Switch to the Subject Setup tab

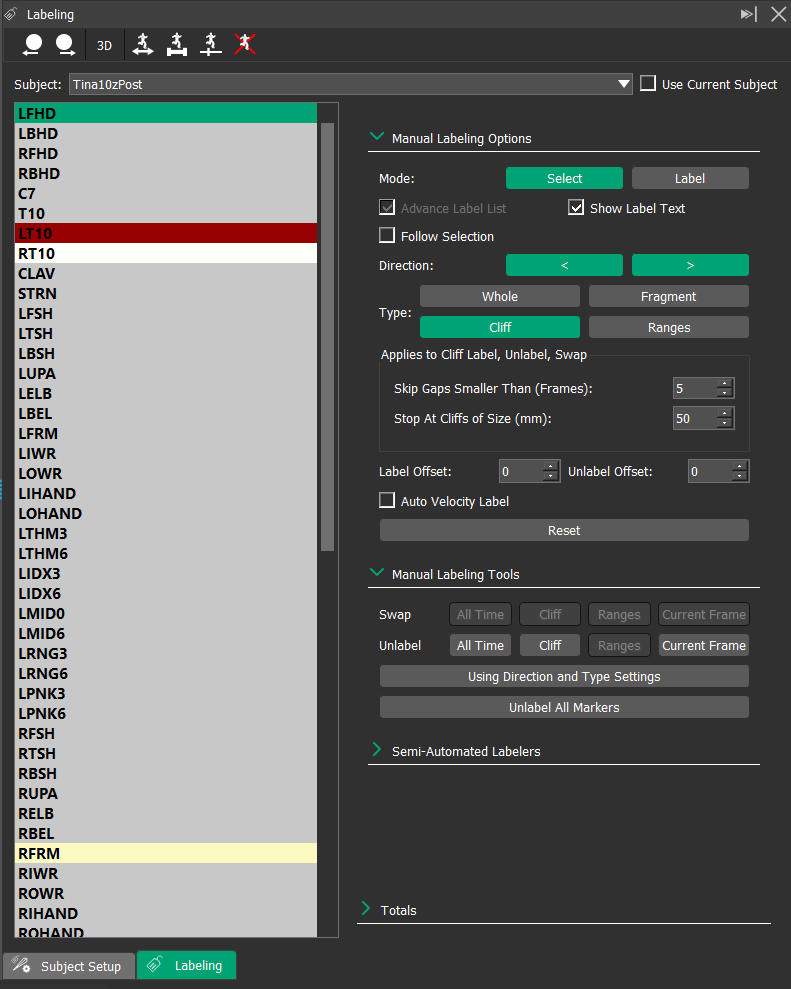tap(68, 966)
